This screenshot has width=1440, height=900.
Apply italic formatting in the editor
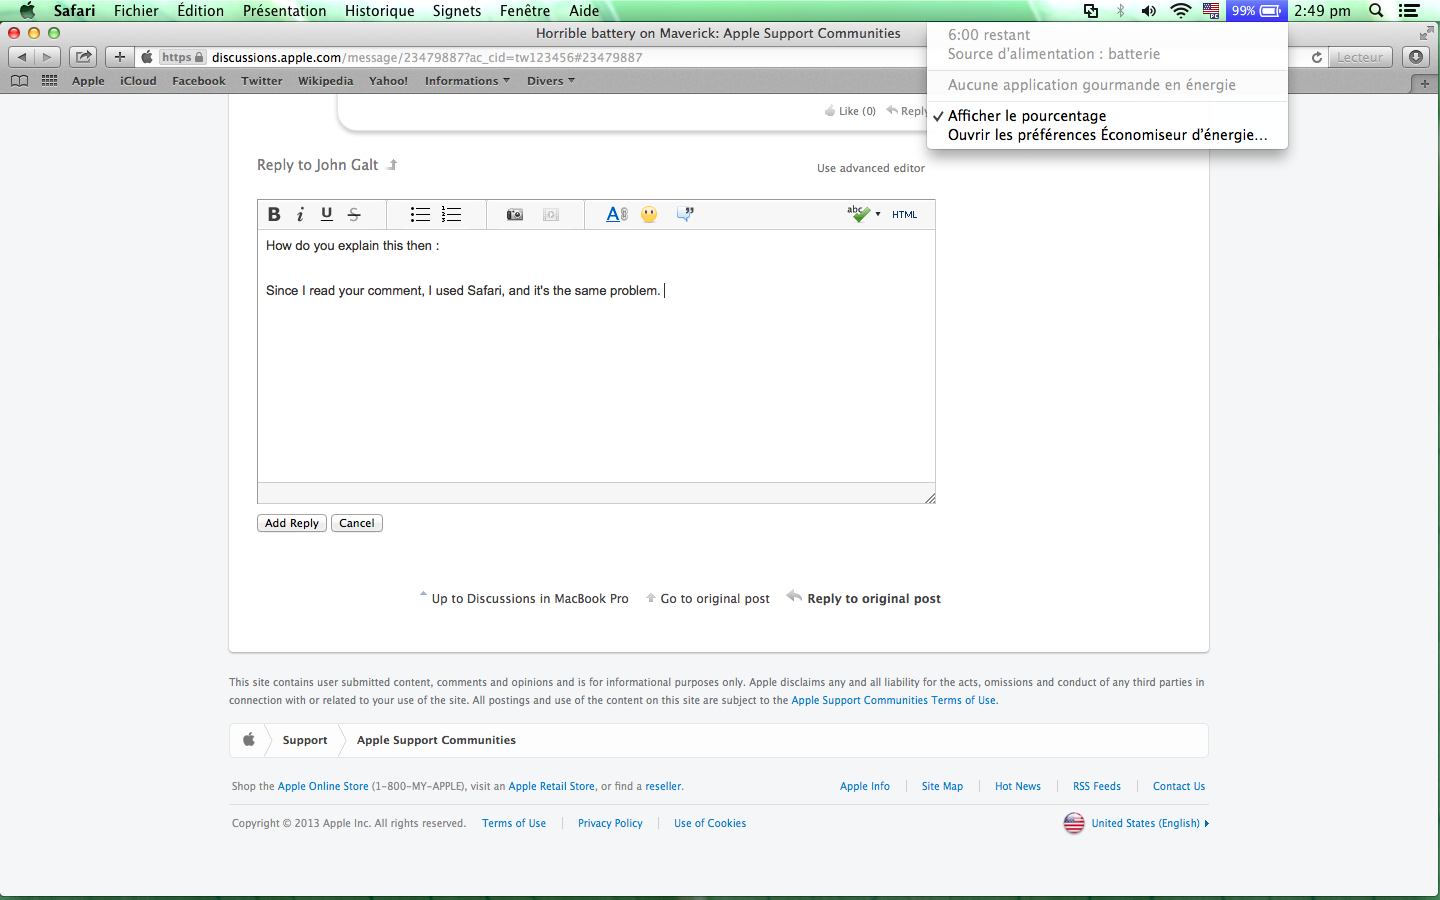click(x=300, y=214)
